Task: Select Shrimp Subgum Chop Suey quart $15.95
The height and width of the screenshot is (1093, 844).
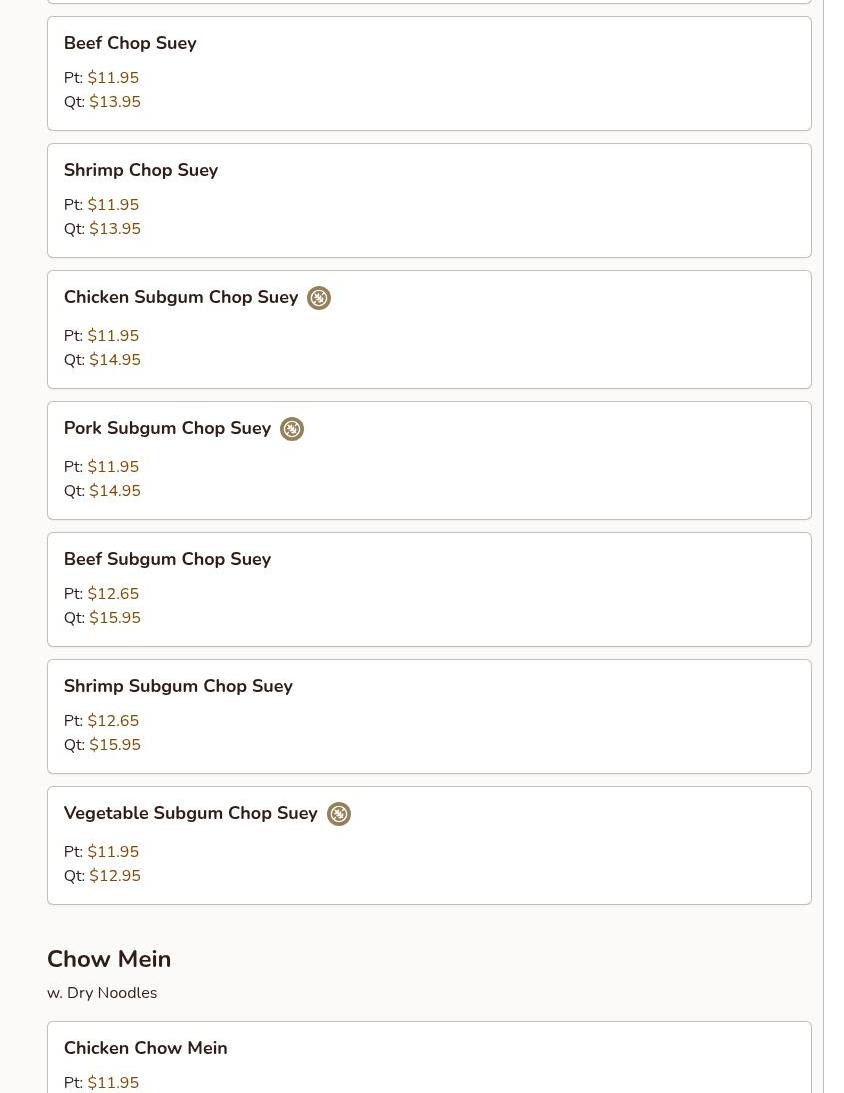Action: click(115, 745)
